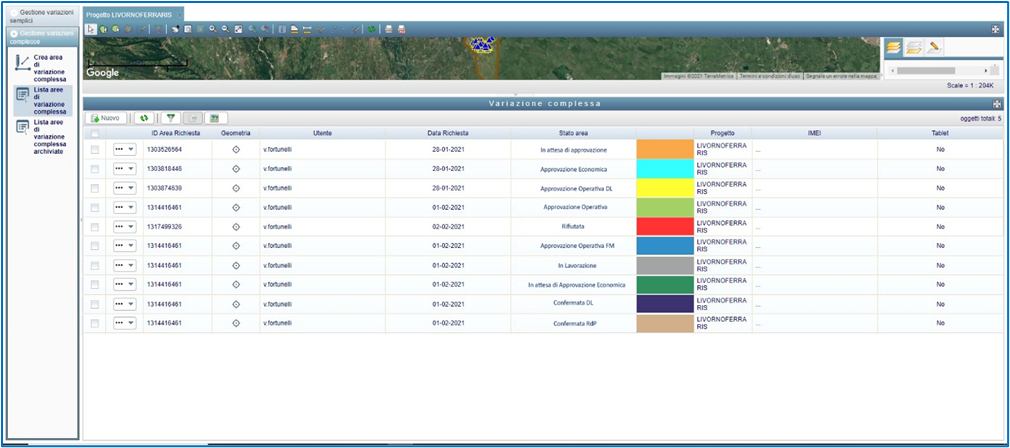The height and width of the screenshot is (448, 1010).
Task: Click the active yellow layers icon
Action: pos(895,47)
